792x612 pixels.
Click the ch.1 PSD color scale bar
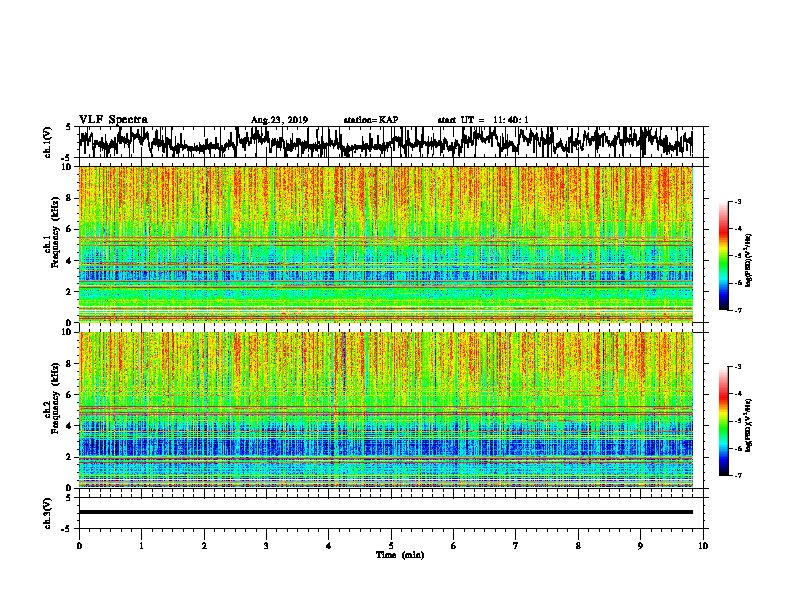724,256
